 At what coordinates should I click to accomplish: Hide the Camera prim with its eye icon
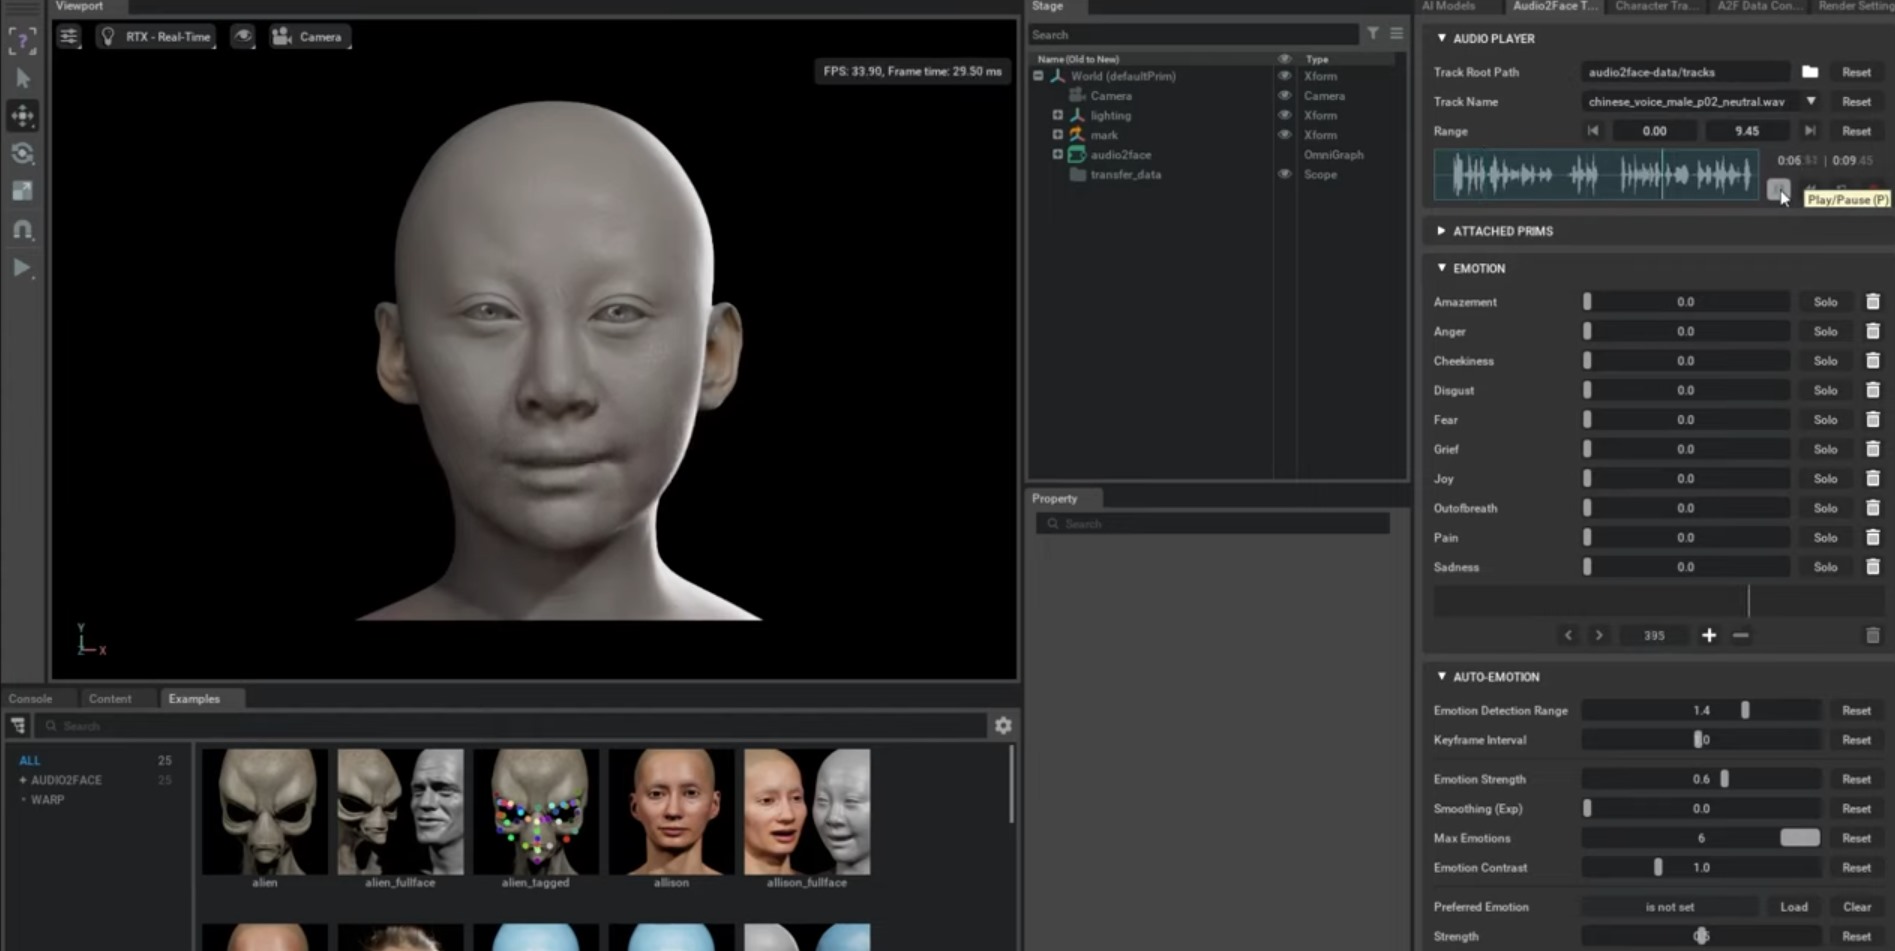tap(1284, 96)
